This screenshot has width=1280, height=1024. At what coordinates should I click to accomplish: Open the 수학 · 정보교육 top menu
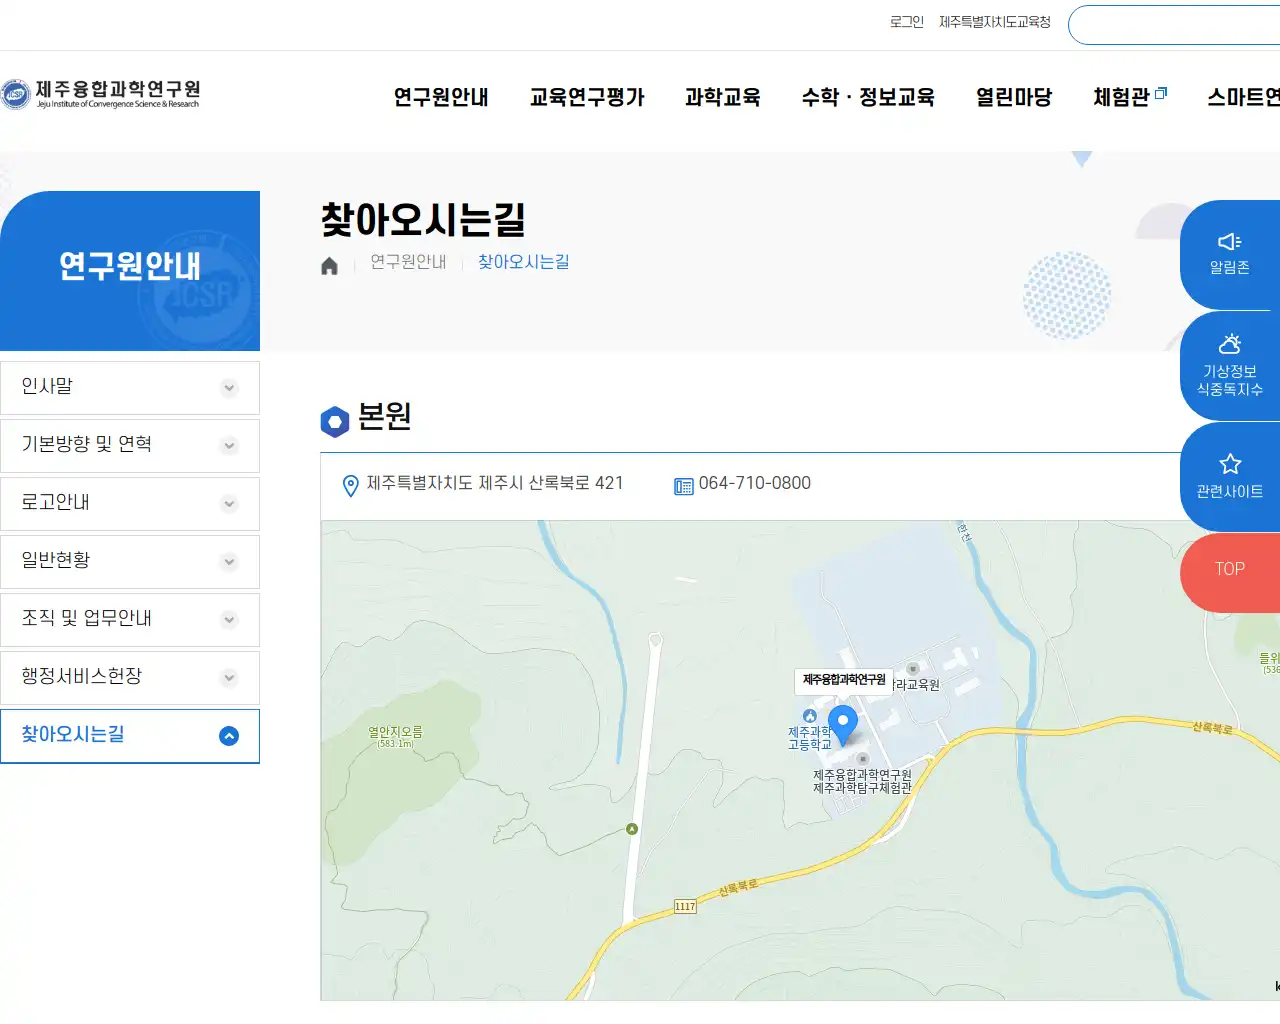point(868,97)
